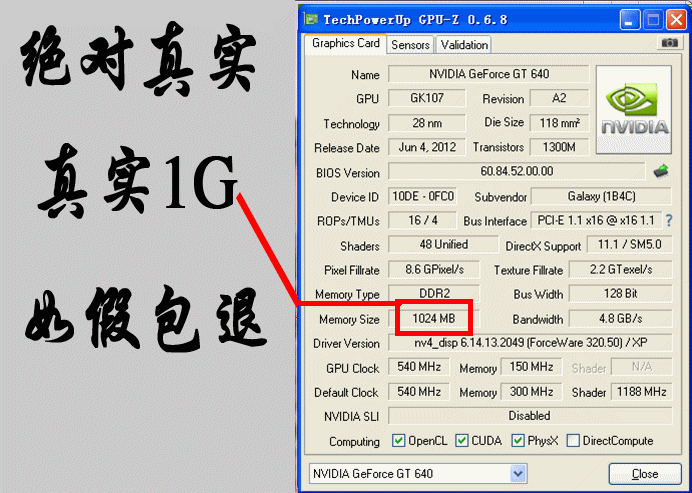The image size is (692, 493).
Task: Click the greyed Shader N/A field
Action: click(642, 367)
